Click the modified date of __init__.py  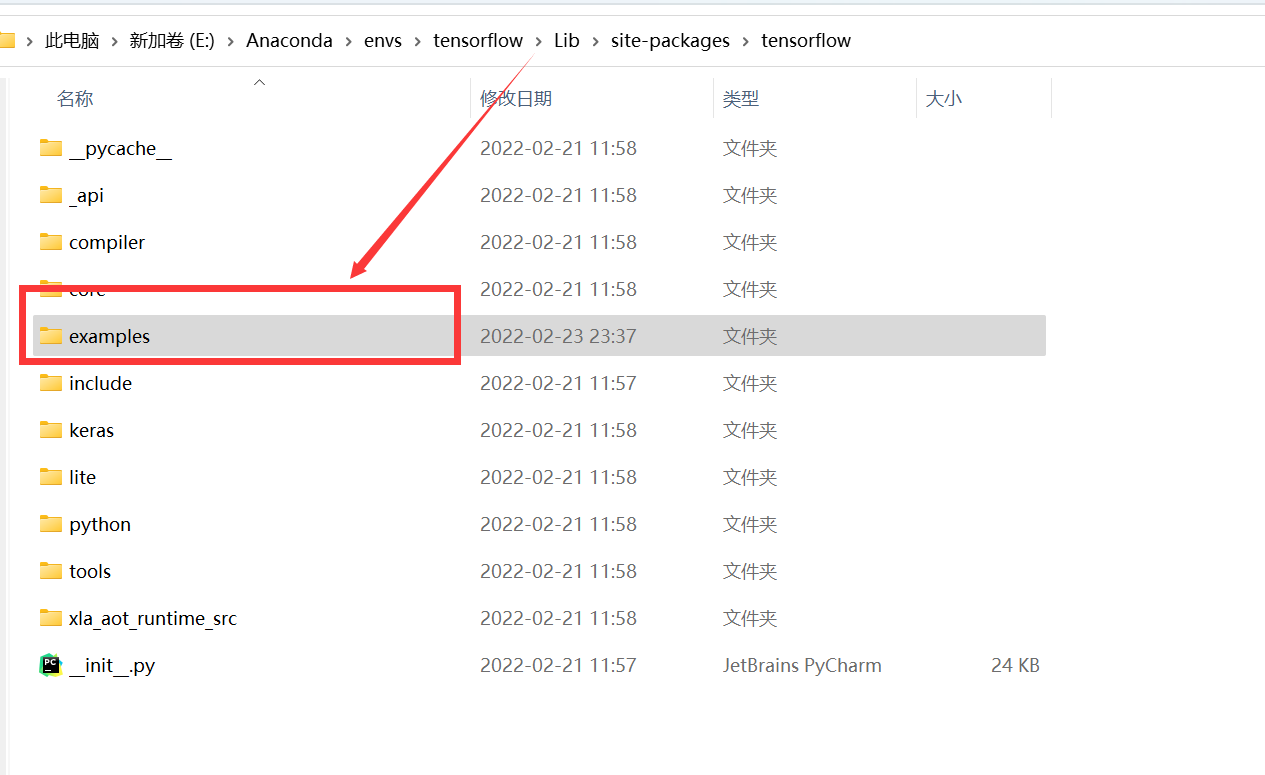pyautogui.click(x=558, y=666)
